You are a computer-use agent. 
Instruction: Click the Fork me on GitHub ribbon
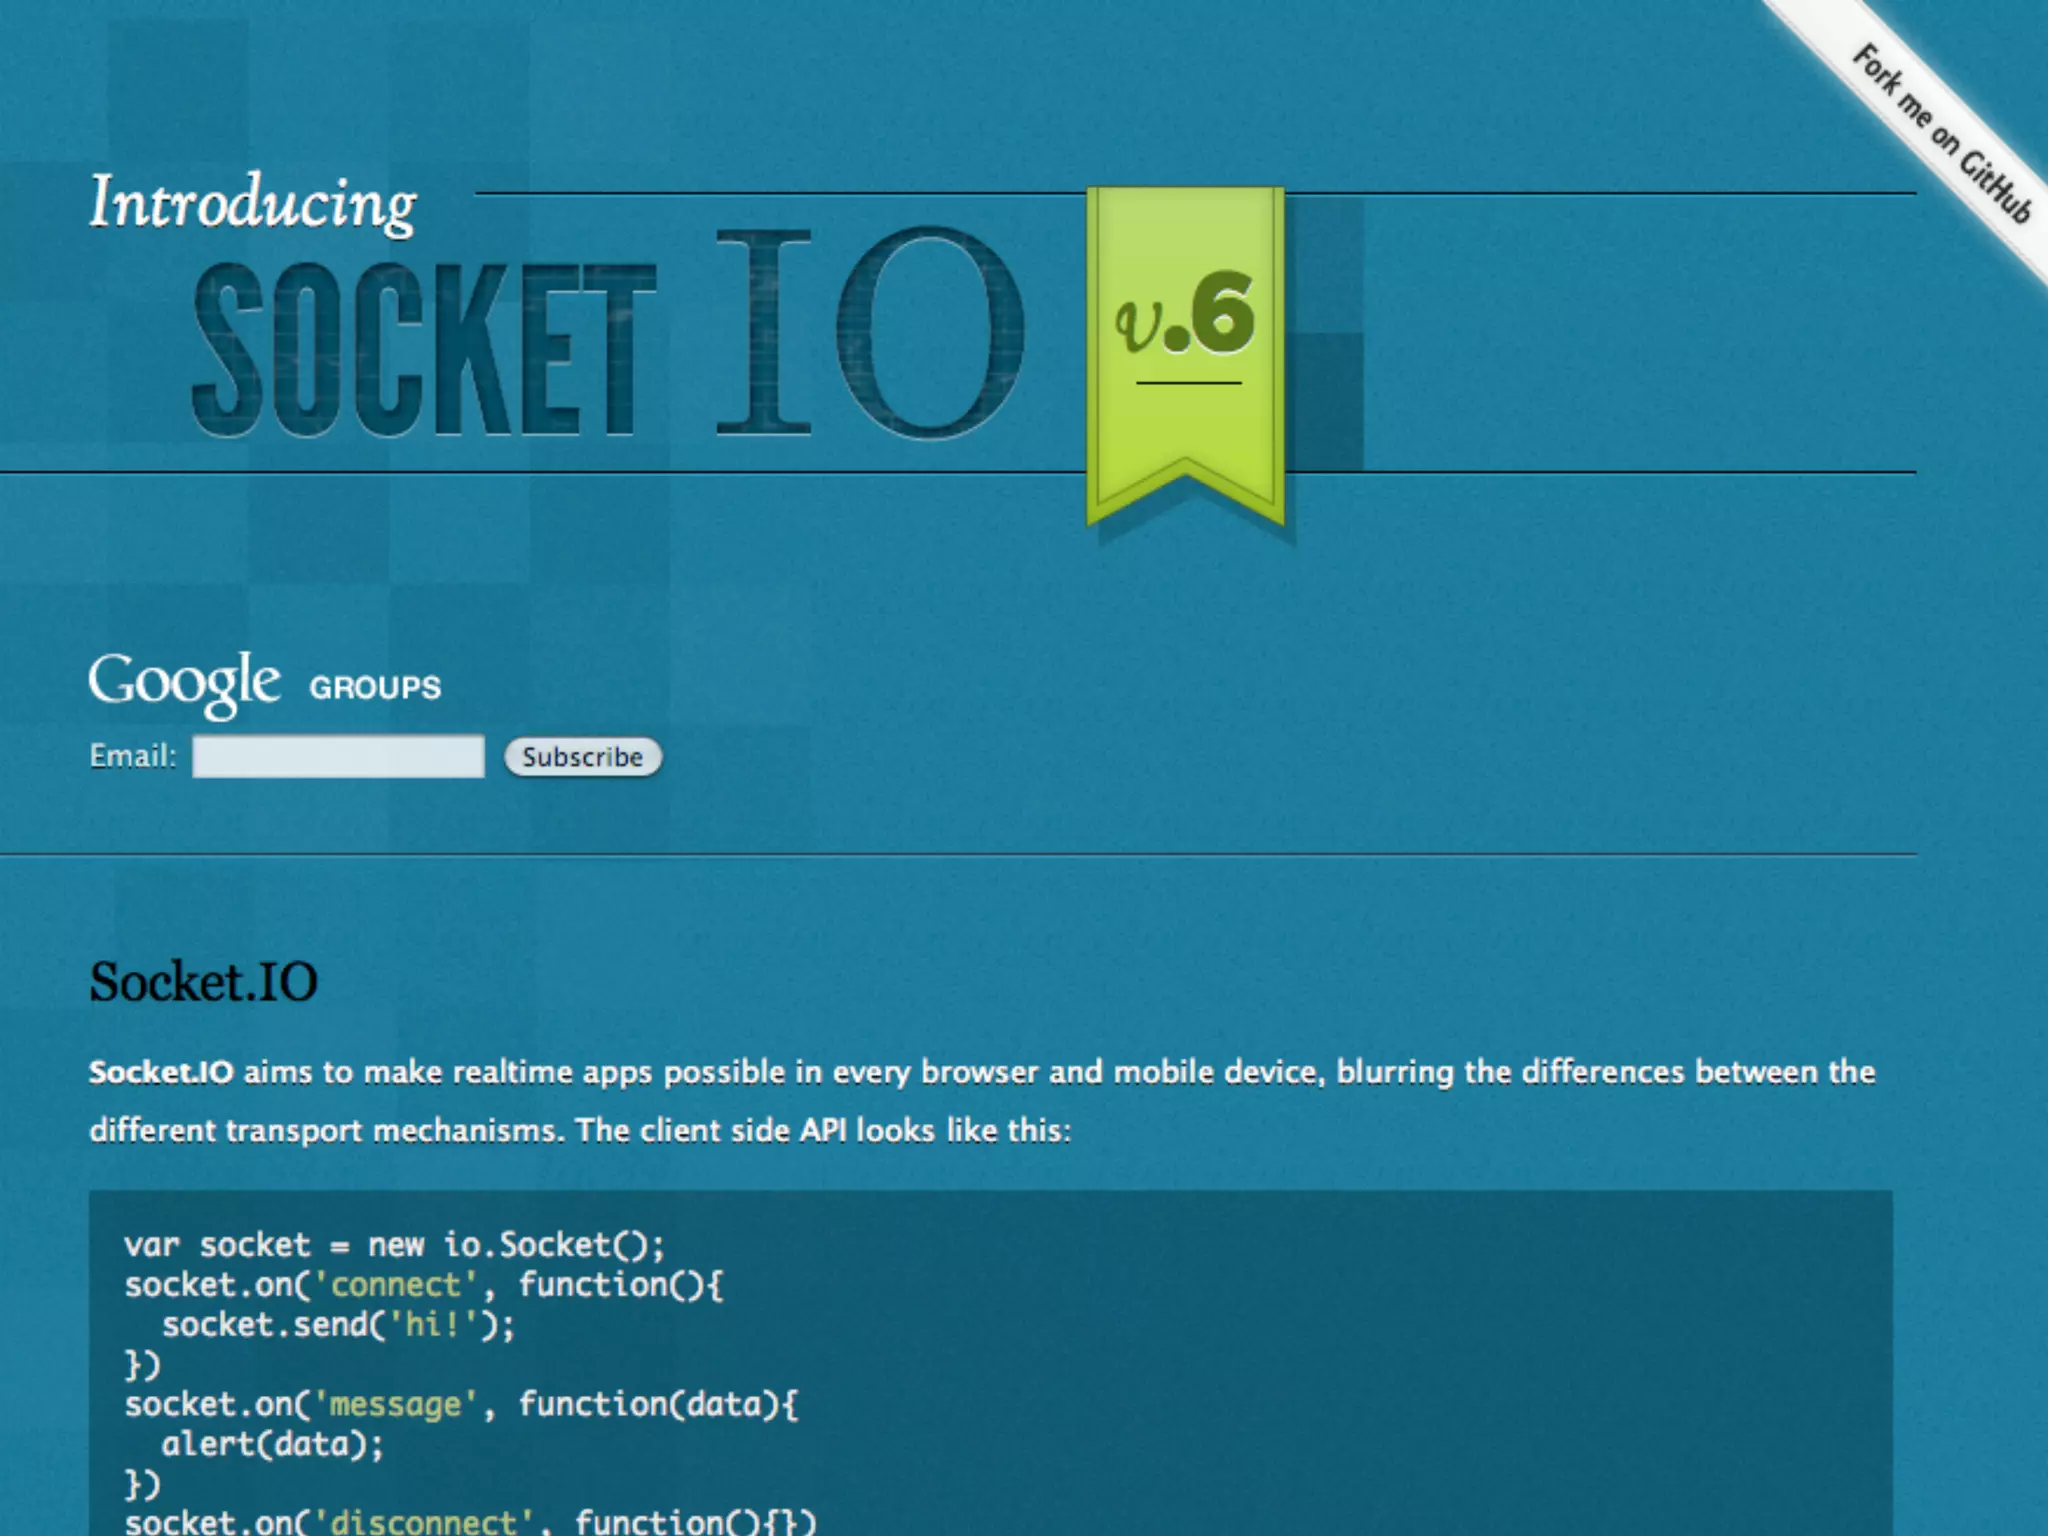[x=1940, y=133]
